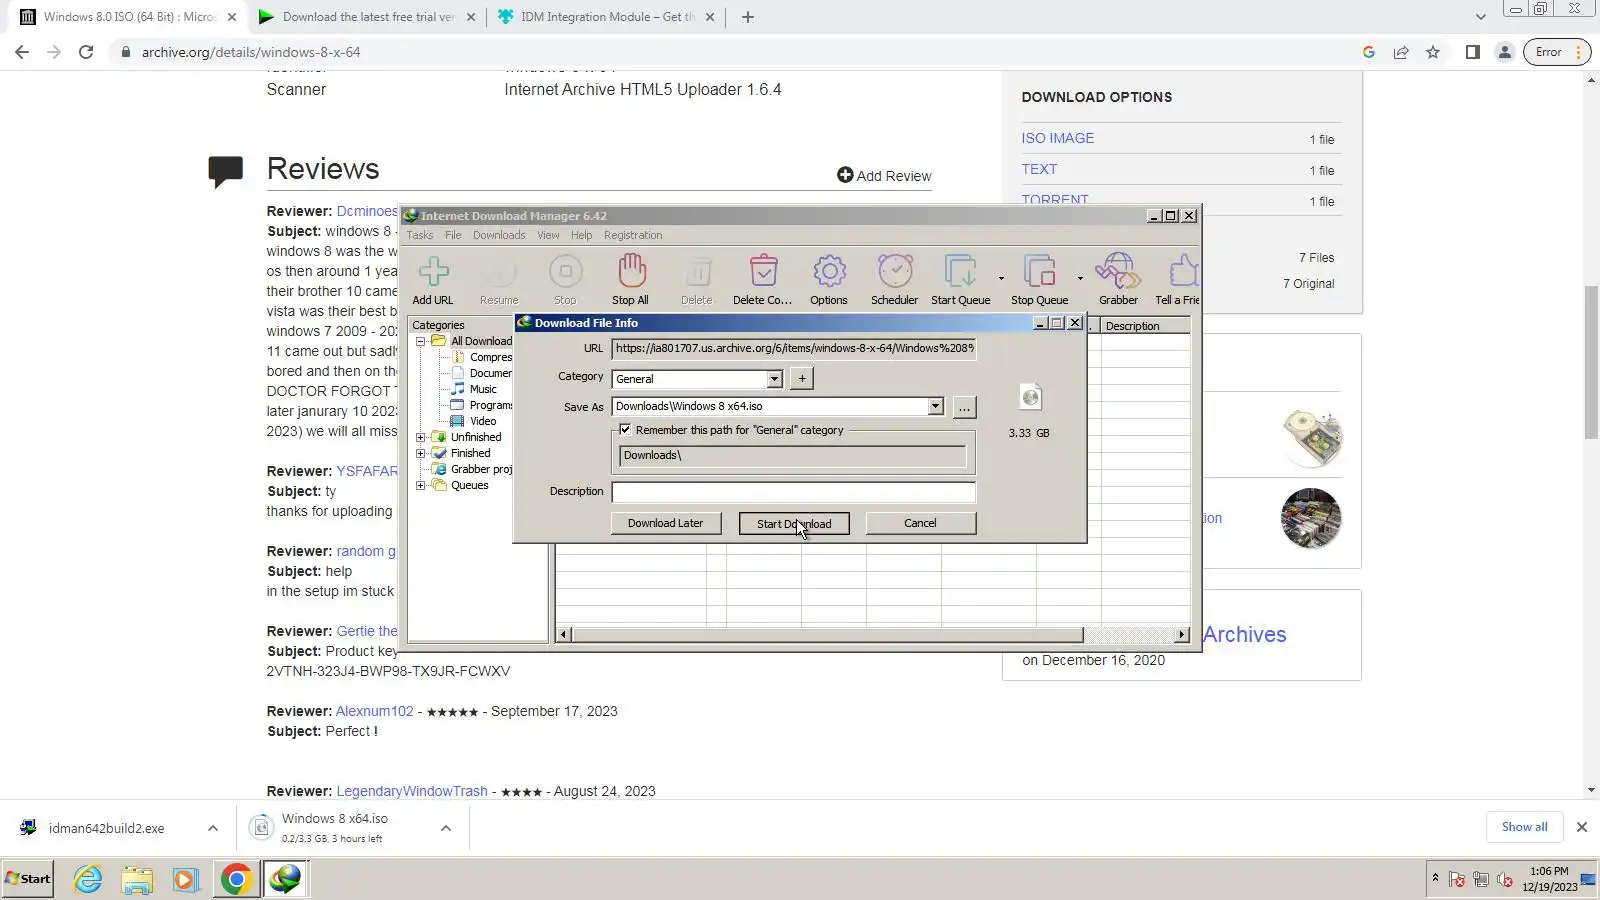
Task: Click the Download Later button
Action: pyautogui.click(x=666, y=523)
